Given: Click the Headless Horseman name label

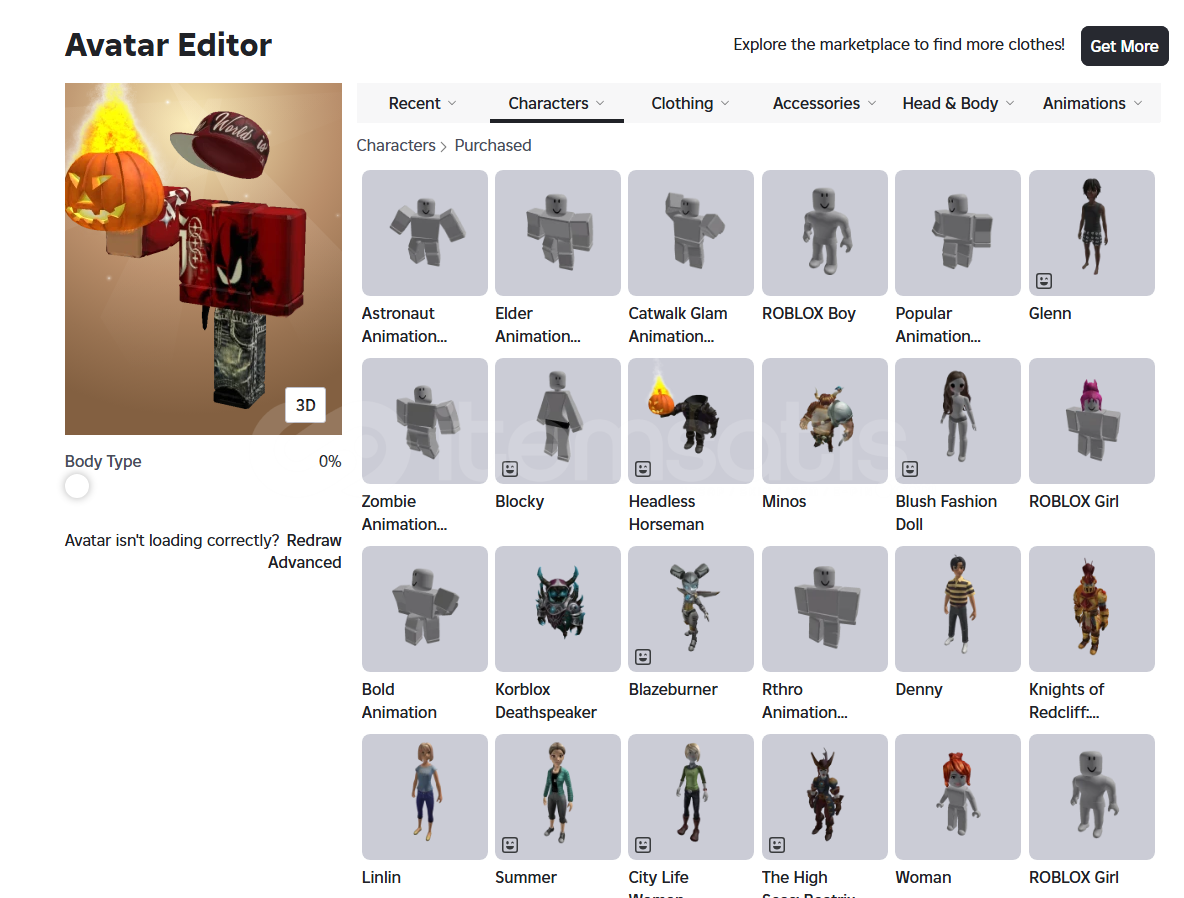Looking at the screenshot, I should pos(666,513).
